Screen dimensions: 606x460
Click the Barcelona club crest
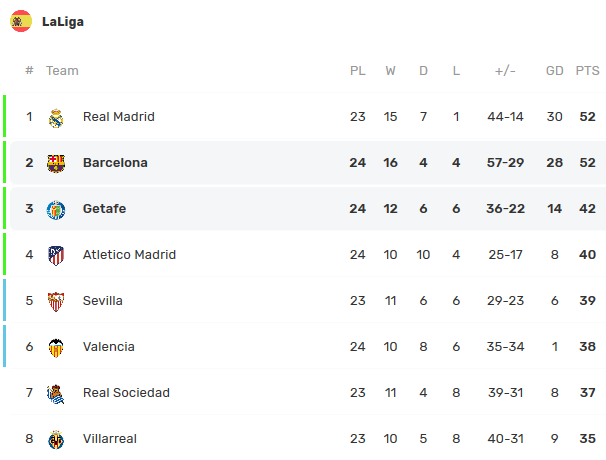coord(56,163)
